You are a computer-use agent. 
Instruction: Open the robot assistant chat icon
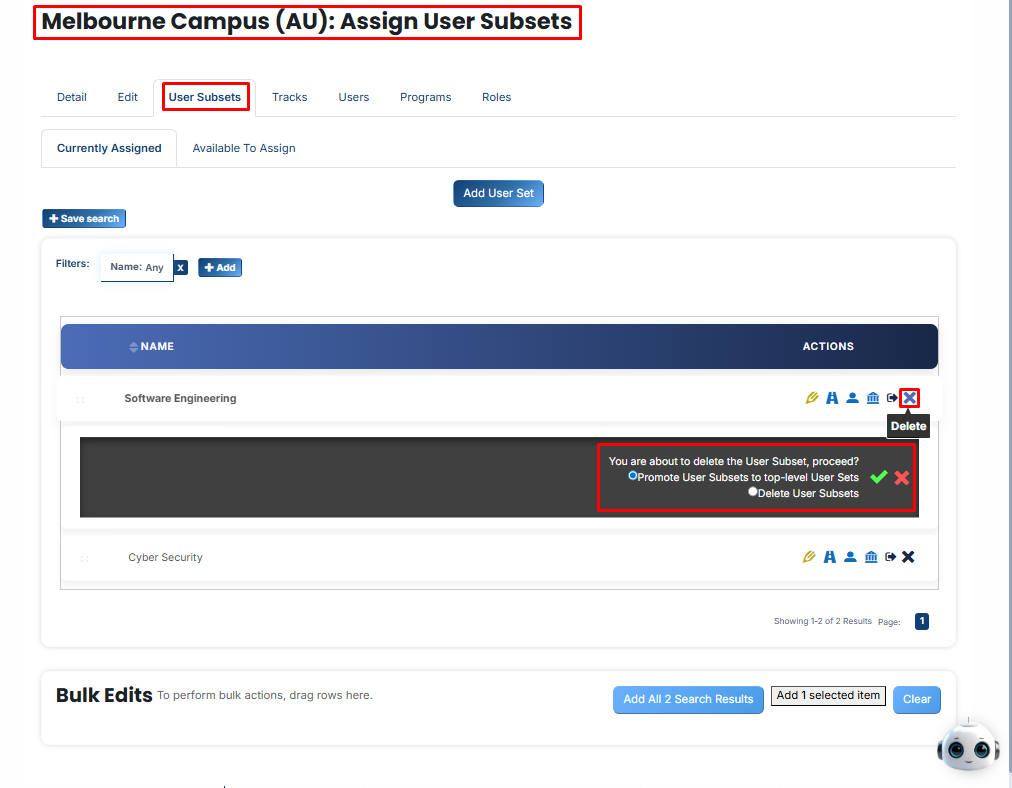[967, 746]
